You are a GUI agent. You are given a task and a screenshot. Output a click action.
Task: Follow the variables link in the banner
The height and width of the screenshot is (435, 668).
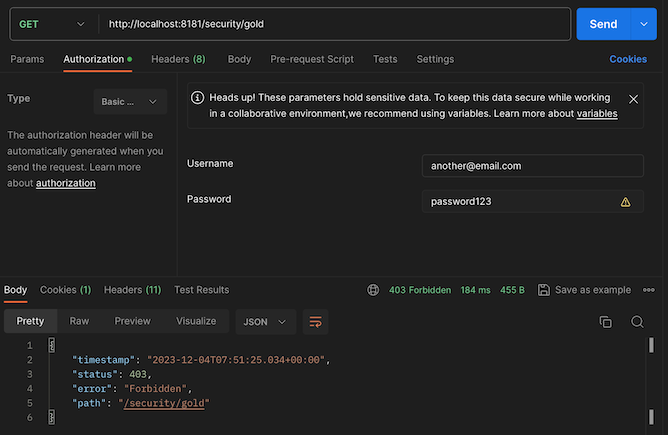[x=597, y=114]
